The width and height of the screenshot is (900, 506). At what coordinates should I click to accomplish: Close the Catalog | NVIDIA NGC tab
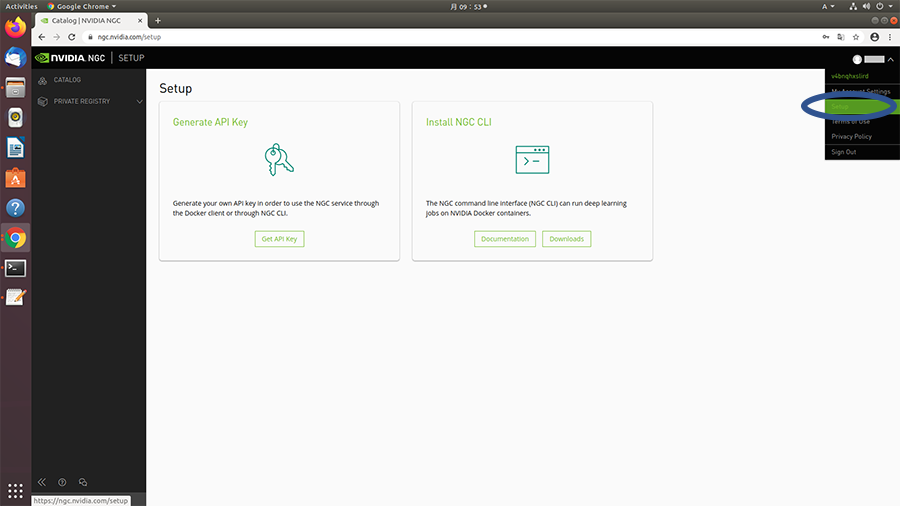[x=139, y=21]
